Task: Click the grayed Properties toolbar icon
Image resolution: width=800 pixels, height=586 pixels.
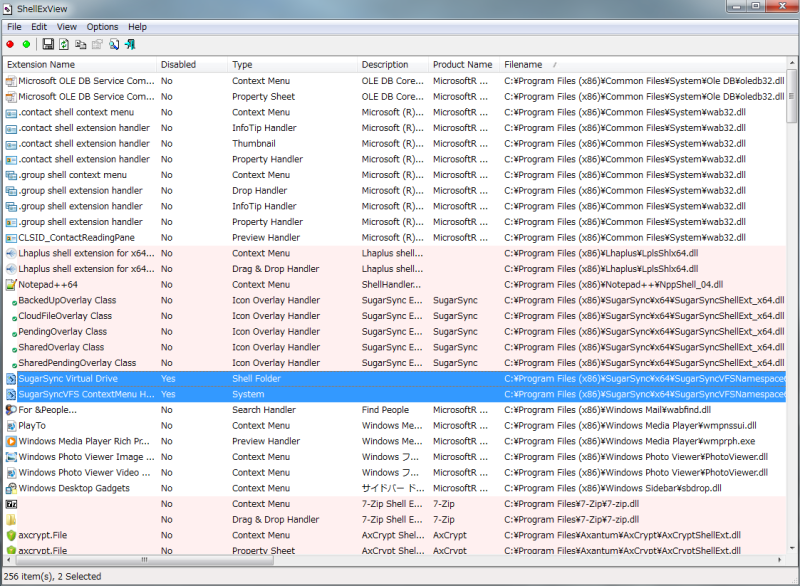Action: tap(97, 44)
